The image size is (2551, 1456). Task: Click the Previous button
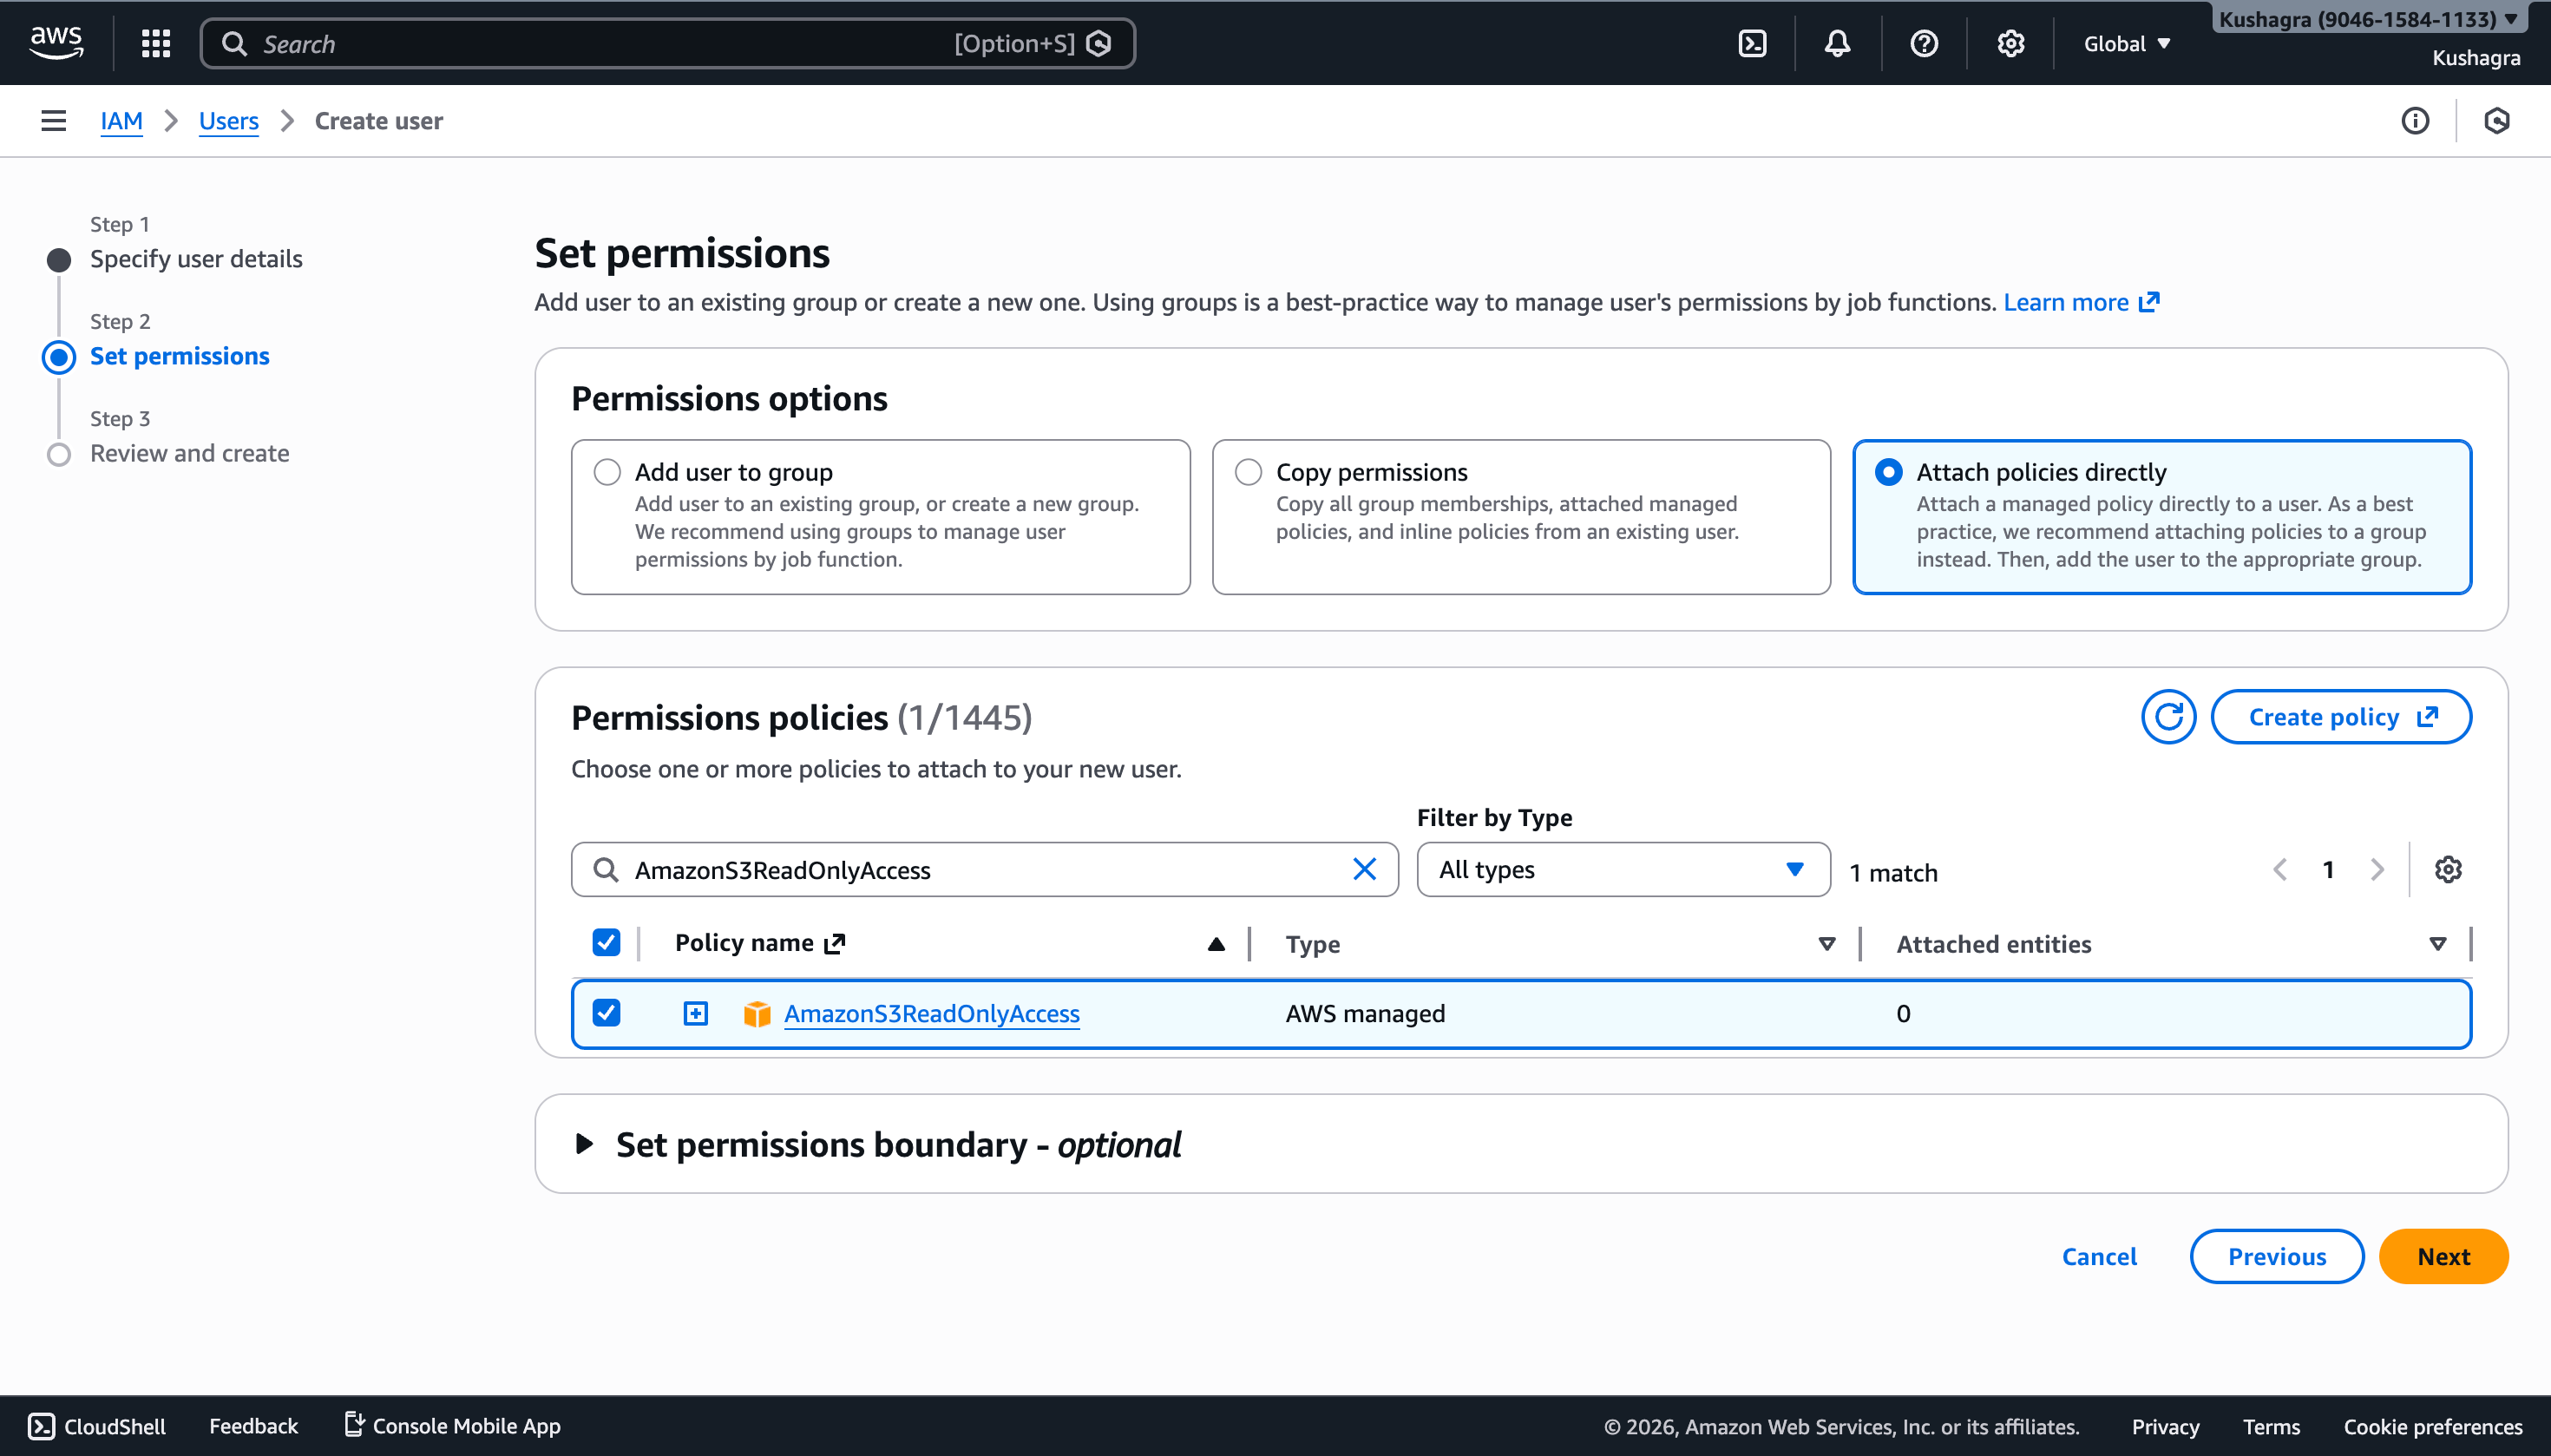tap(2277, 1256)
